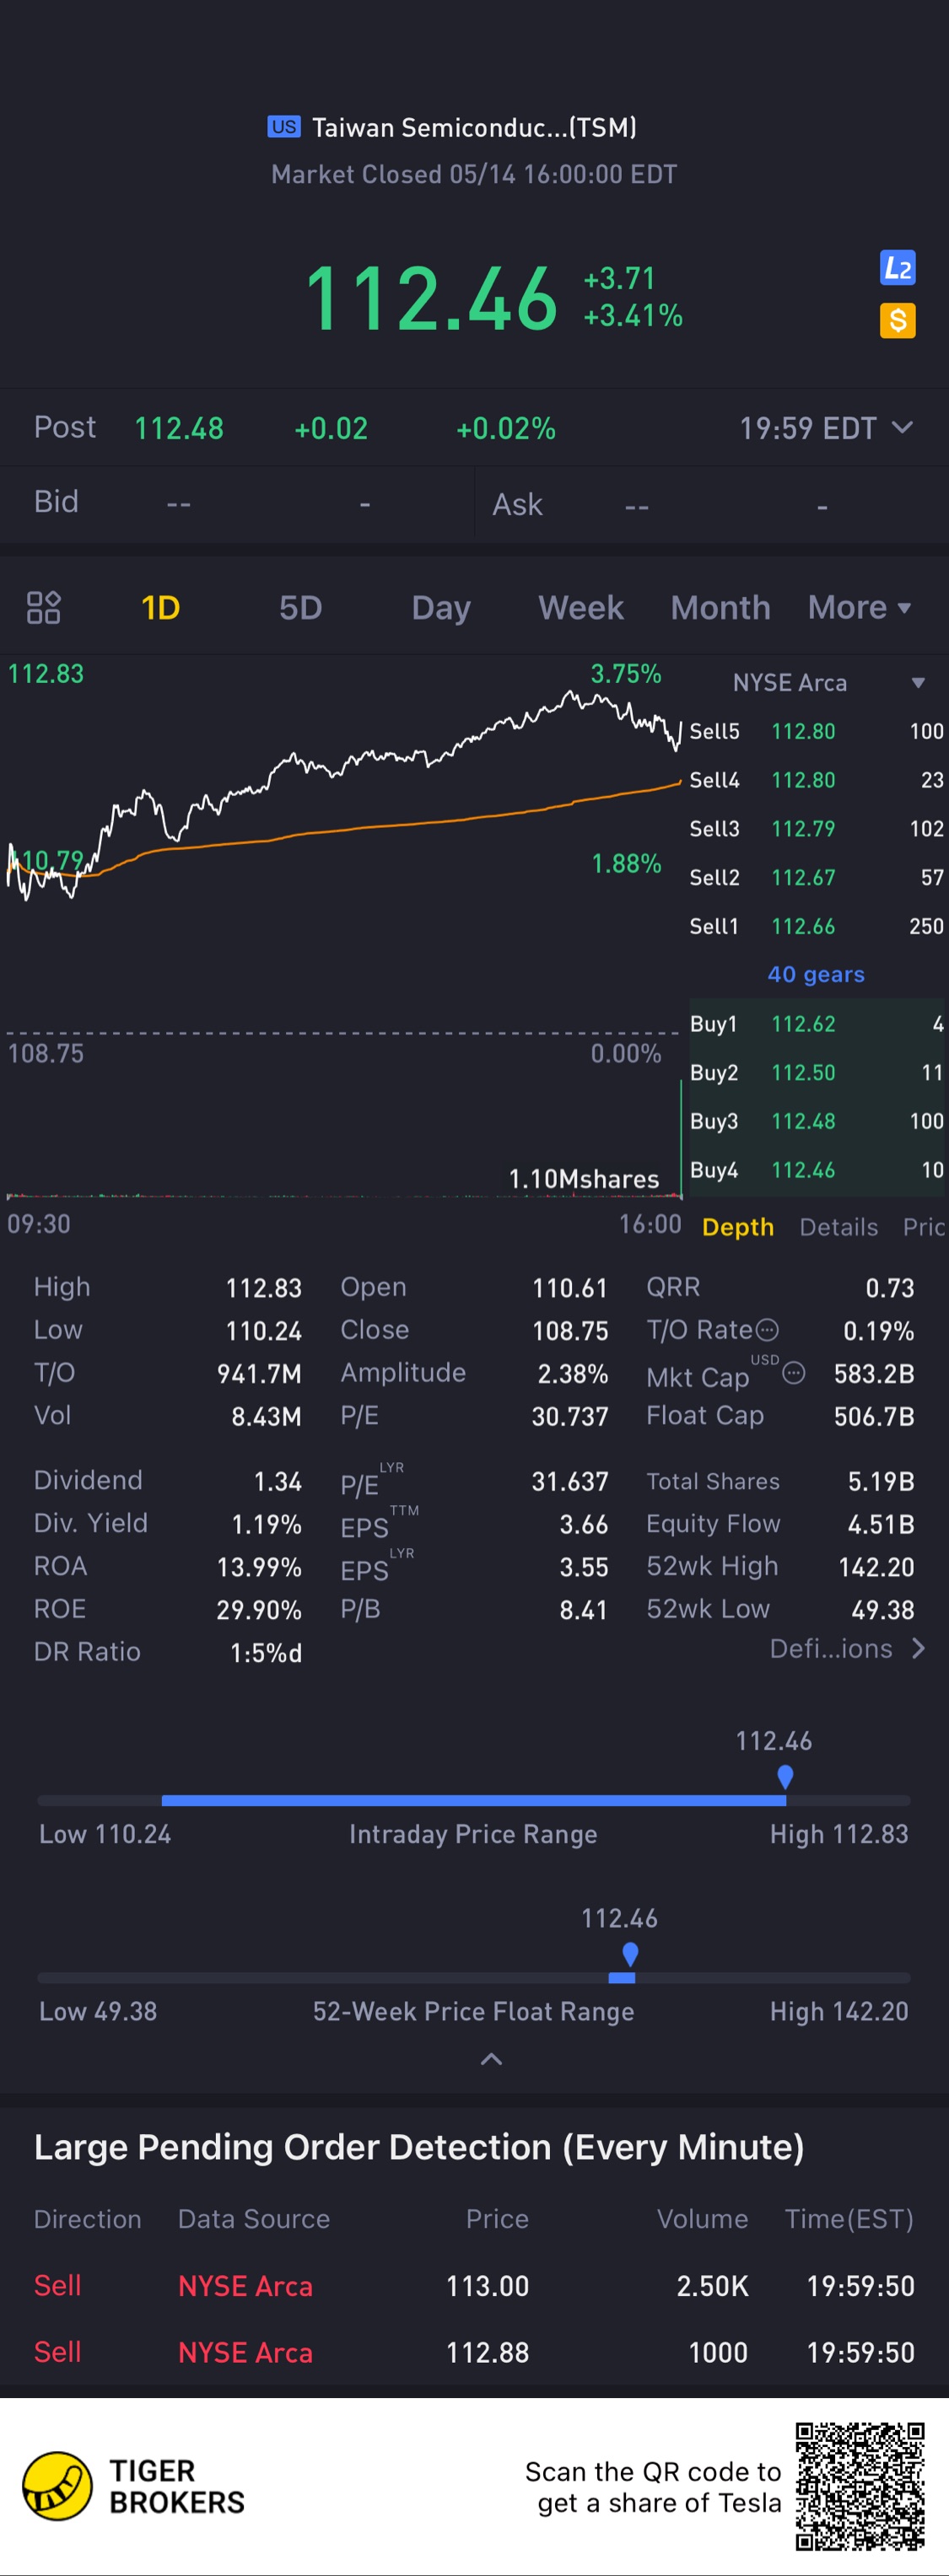Tap the Ask quote field
This screenshot has height=2576, width=949.
pyautogui.click(x=712, y=505)
